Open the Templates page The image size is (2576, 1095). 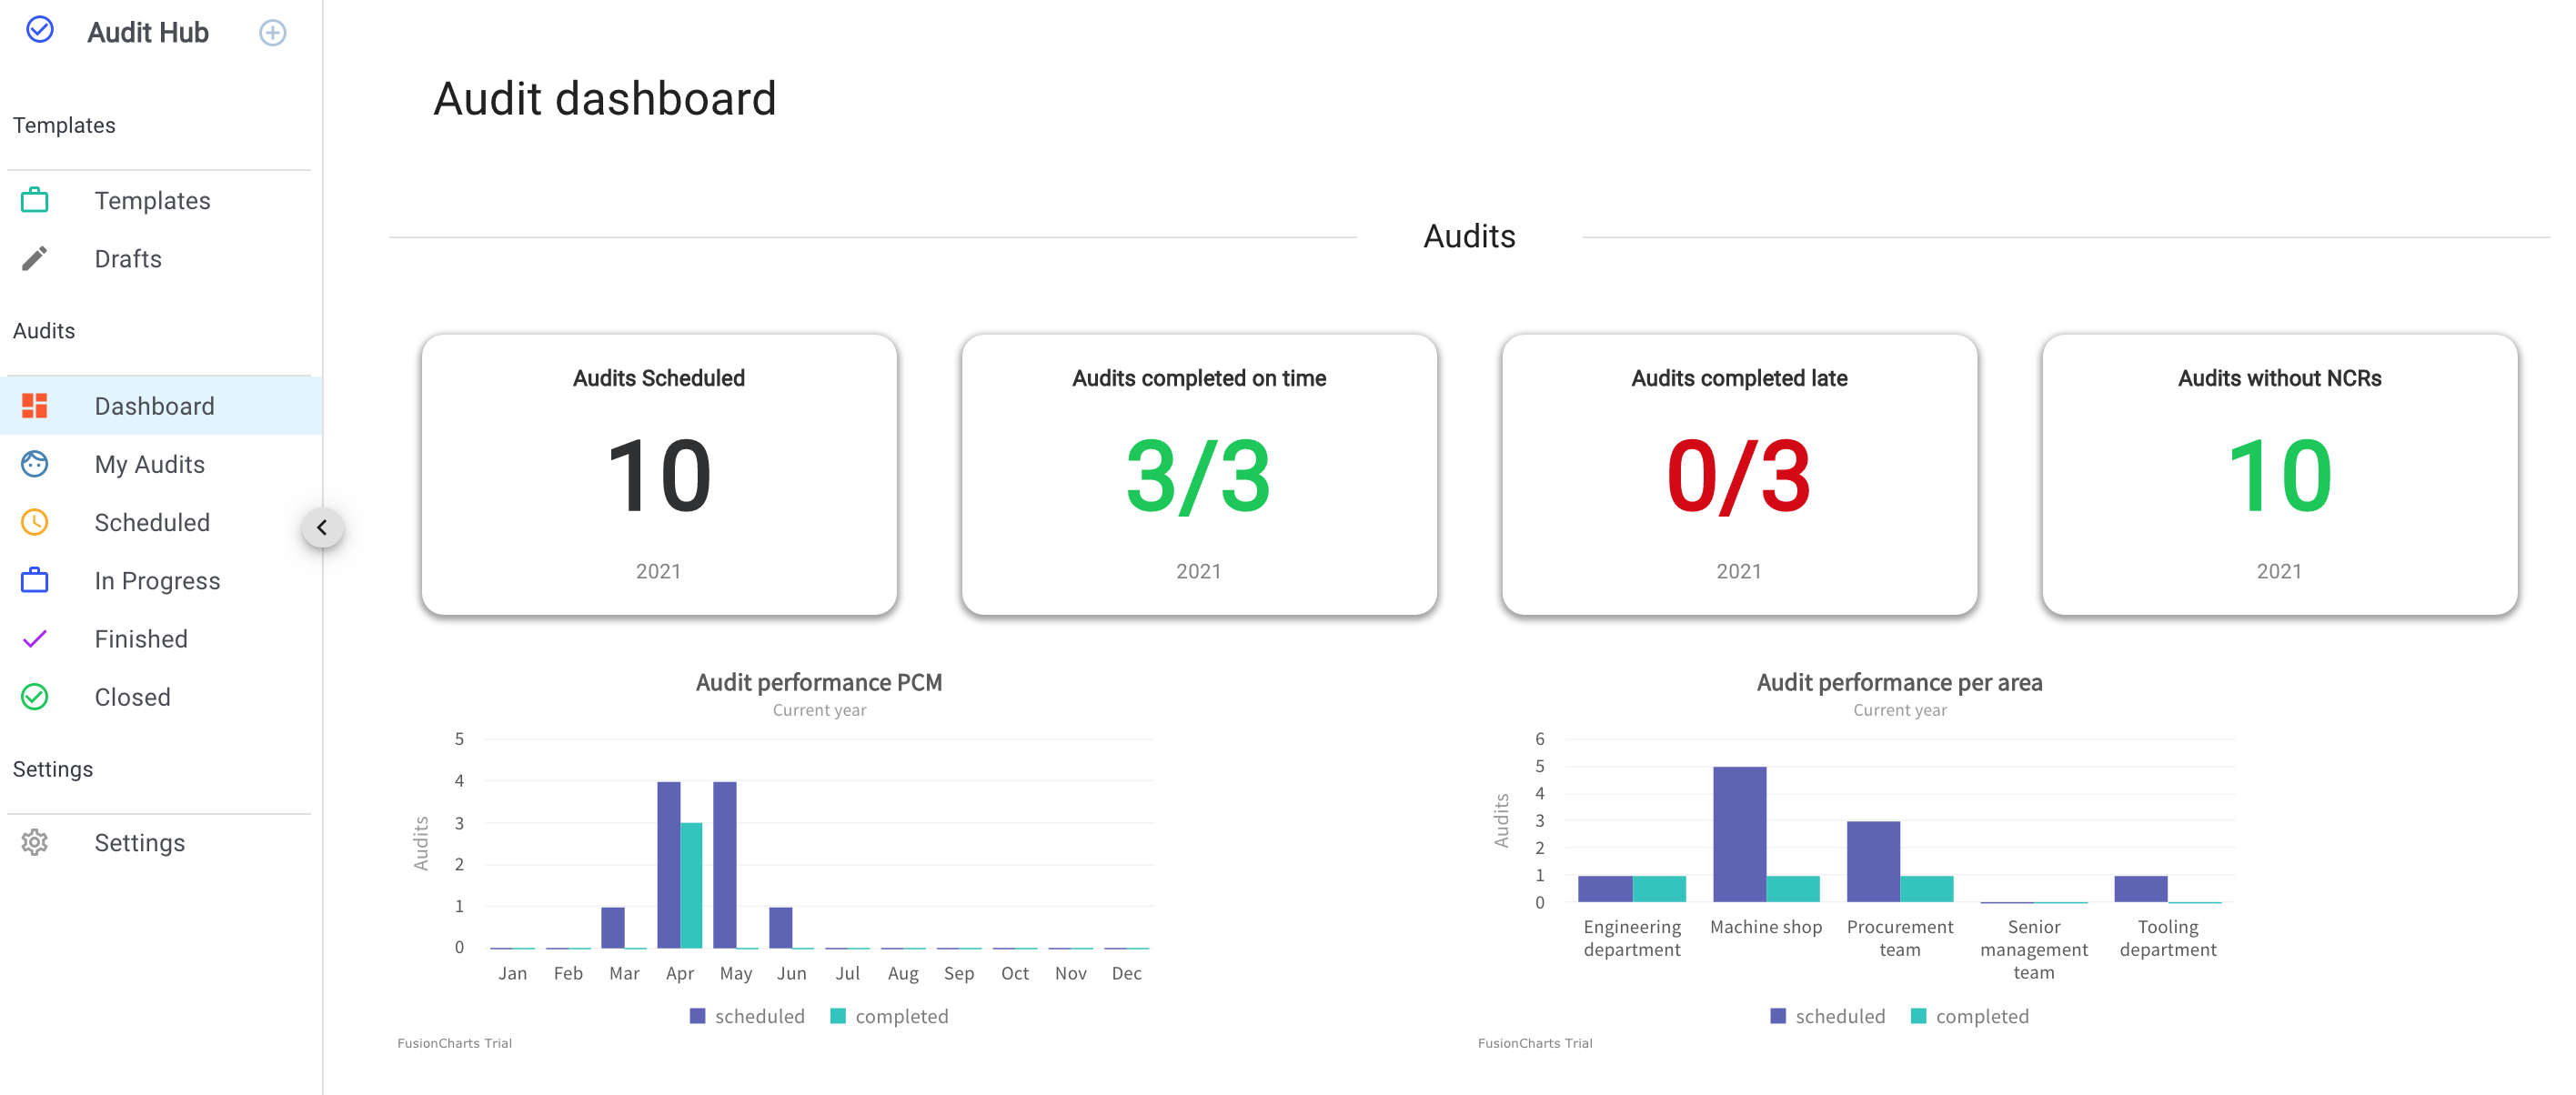(x=152, y=199)
